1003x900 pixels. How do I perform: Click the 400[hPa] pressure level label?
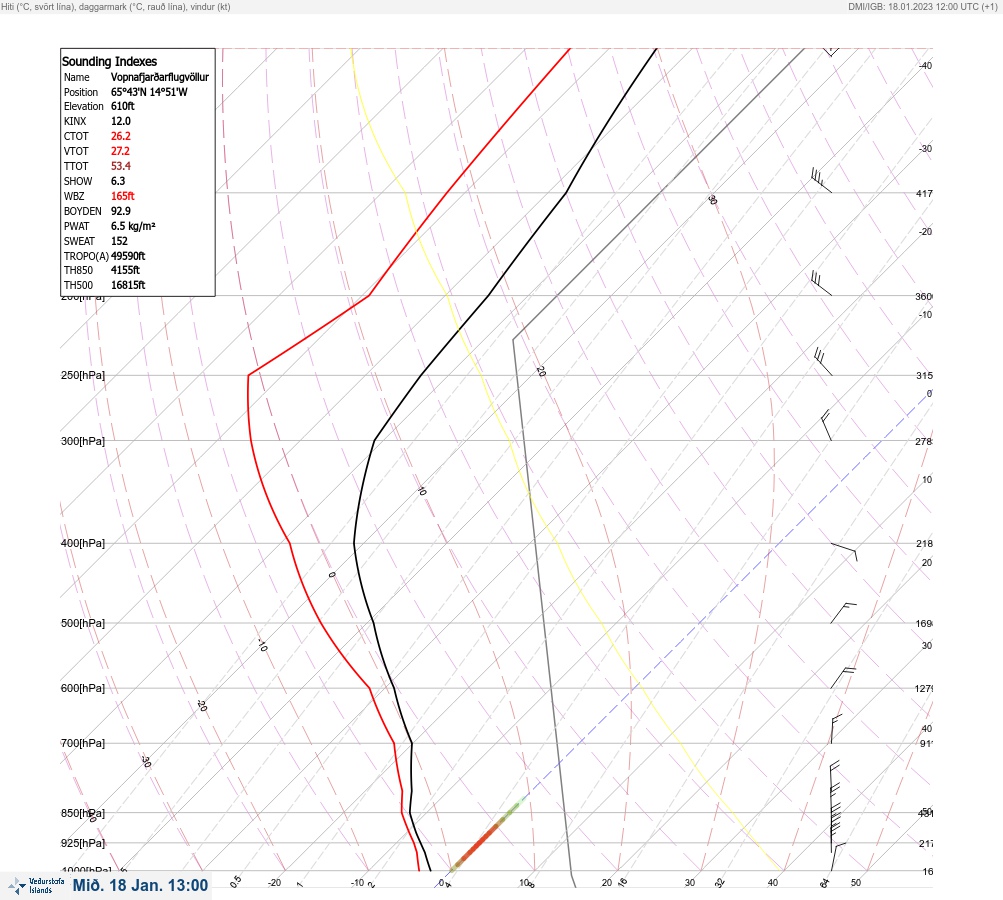(x=83, y=543)
